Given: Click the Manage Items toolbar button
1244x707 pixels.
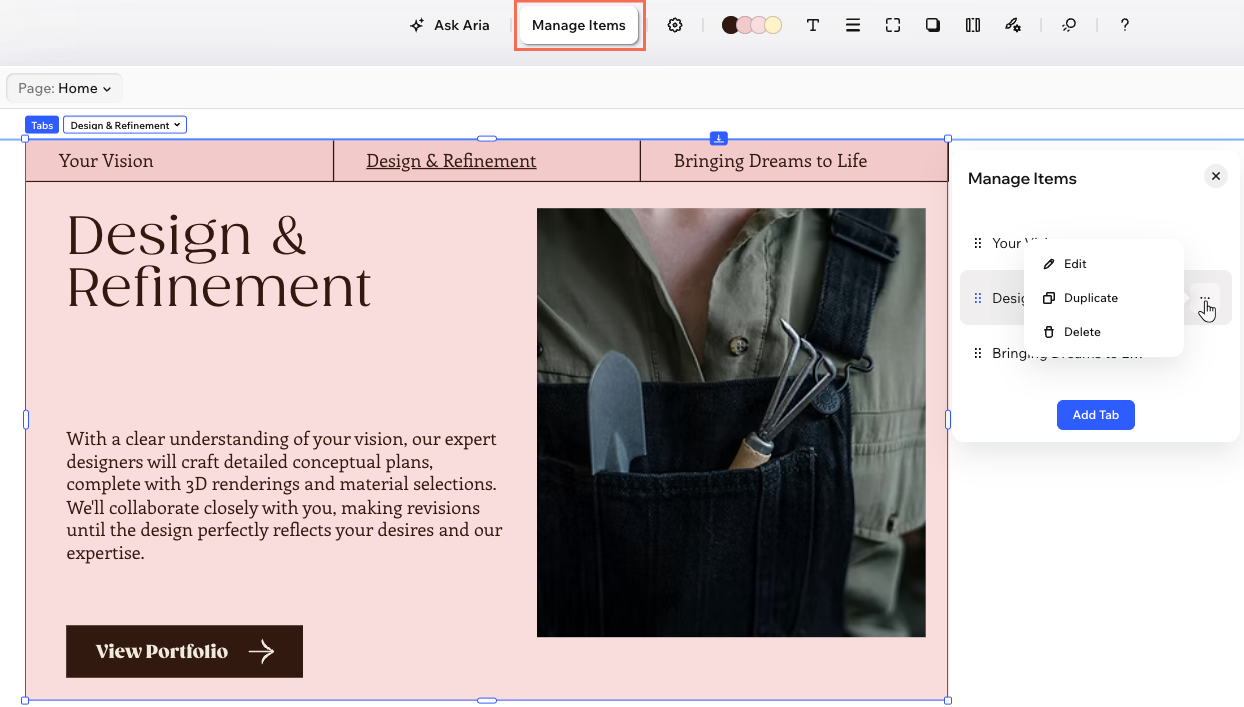Looking at the screenshot, I should [x=579, y=25].
